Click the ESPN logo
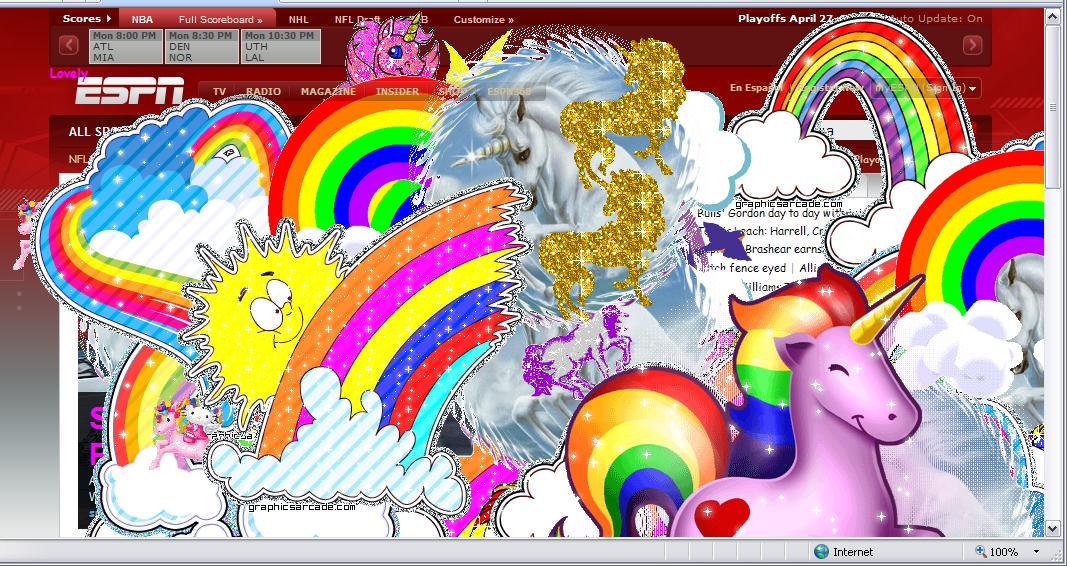 129,93
